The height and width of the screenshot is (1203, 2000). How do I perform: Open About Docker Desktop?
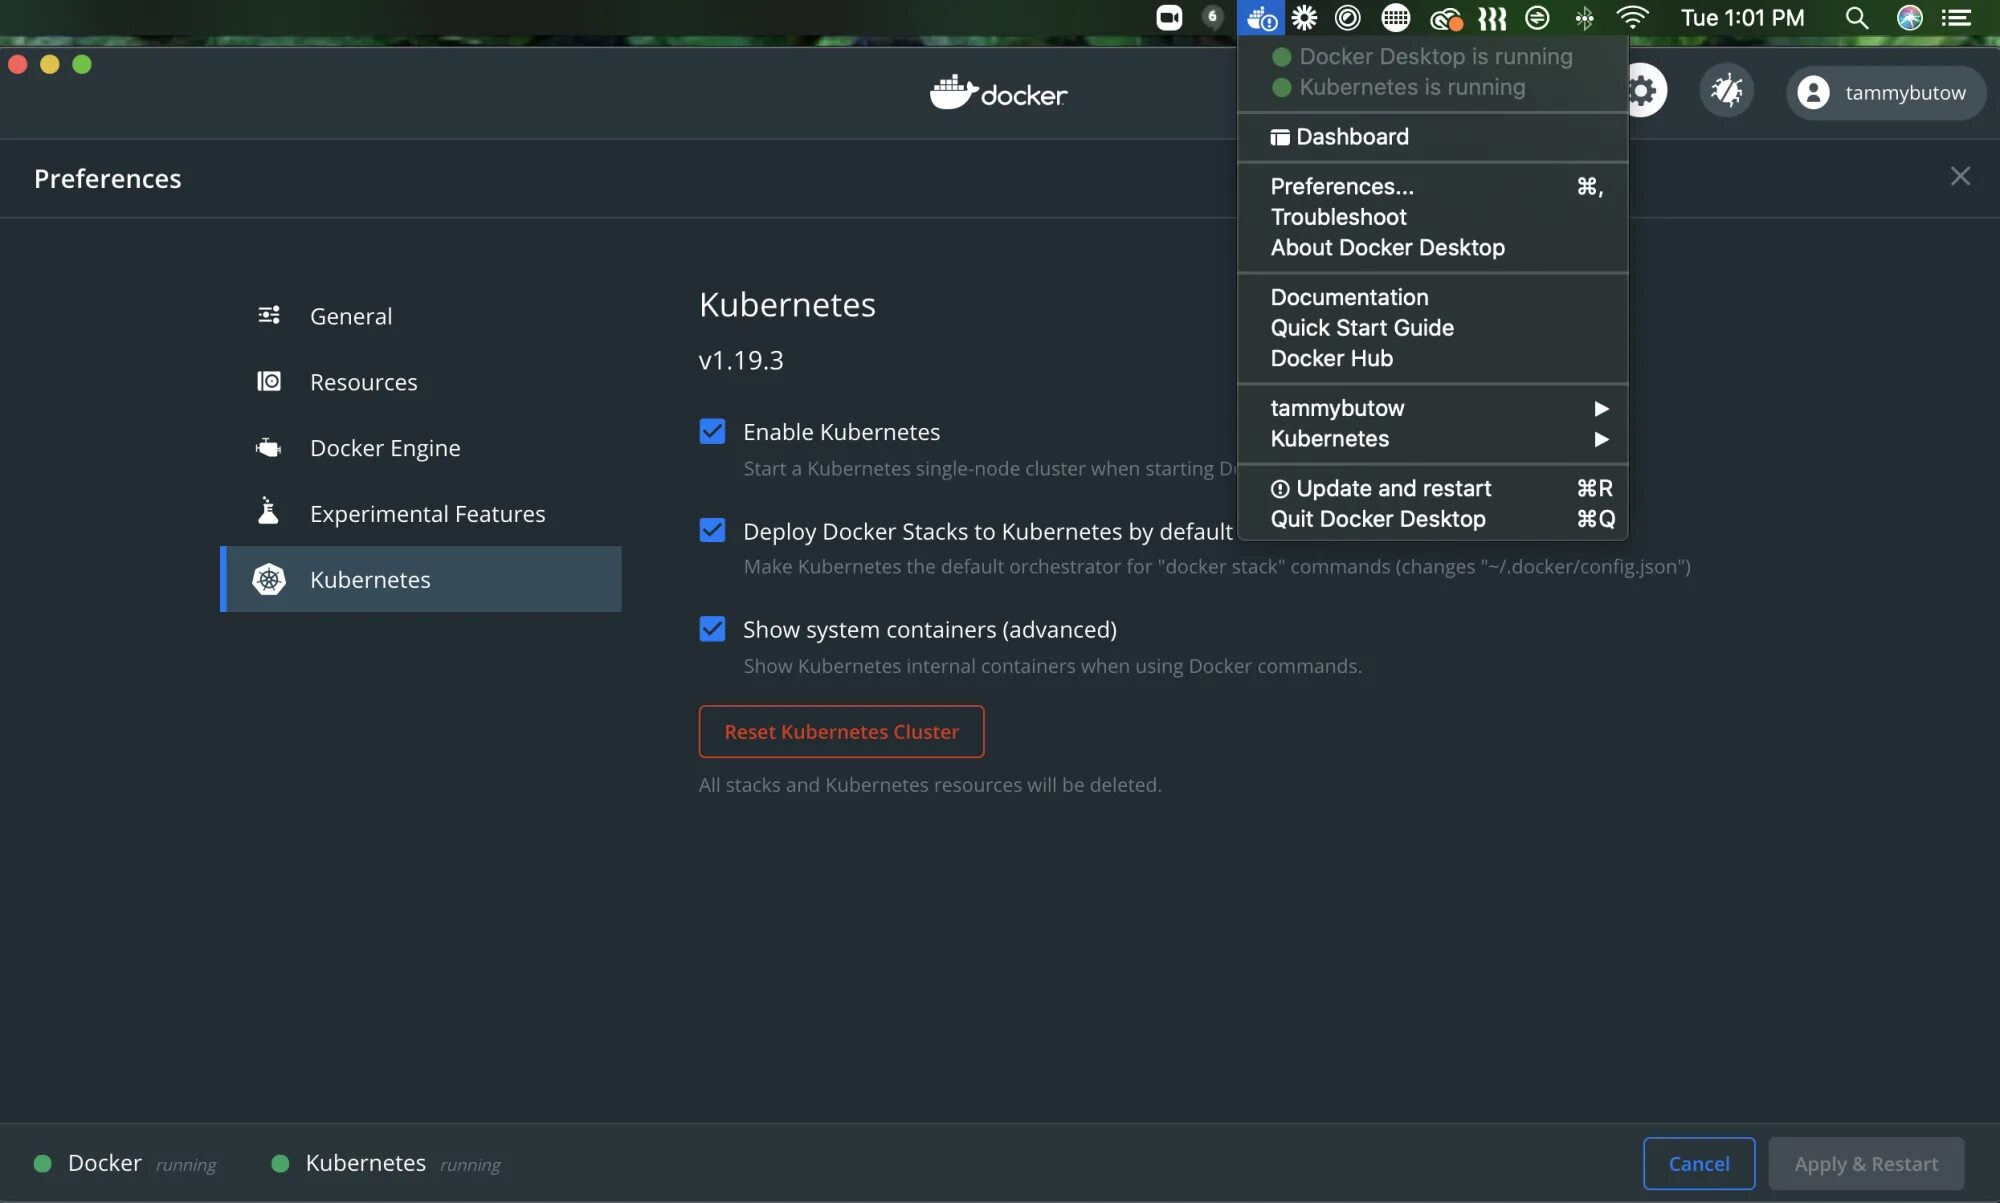(x=1432, y=247)
